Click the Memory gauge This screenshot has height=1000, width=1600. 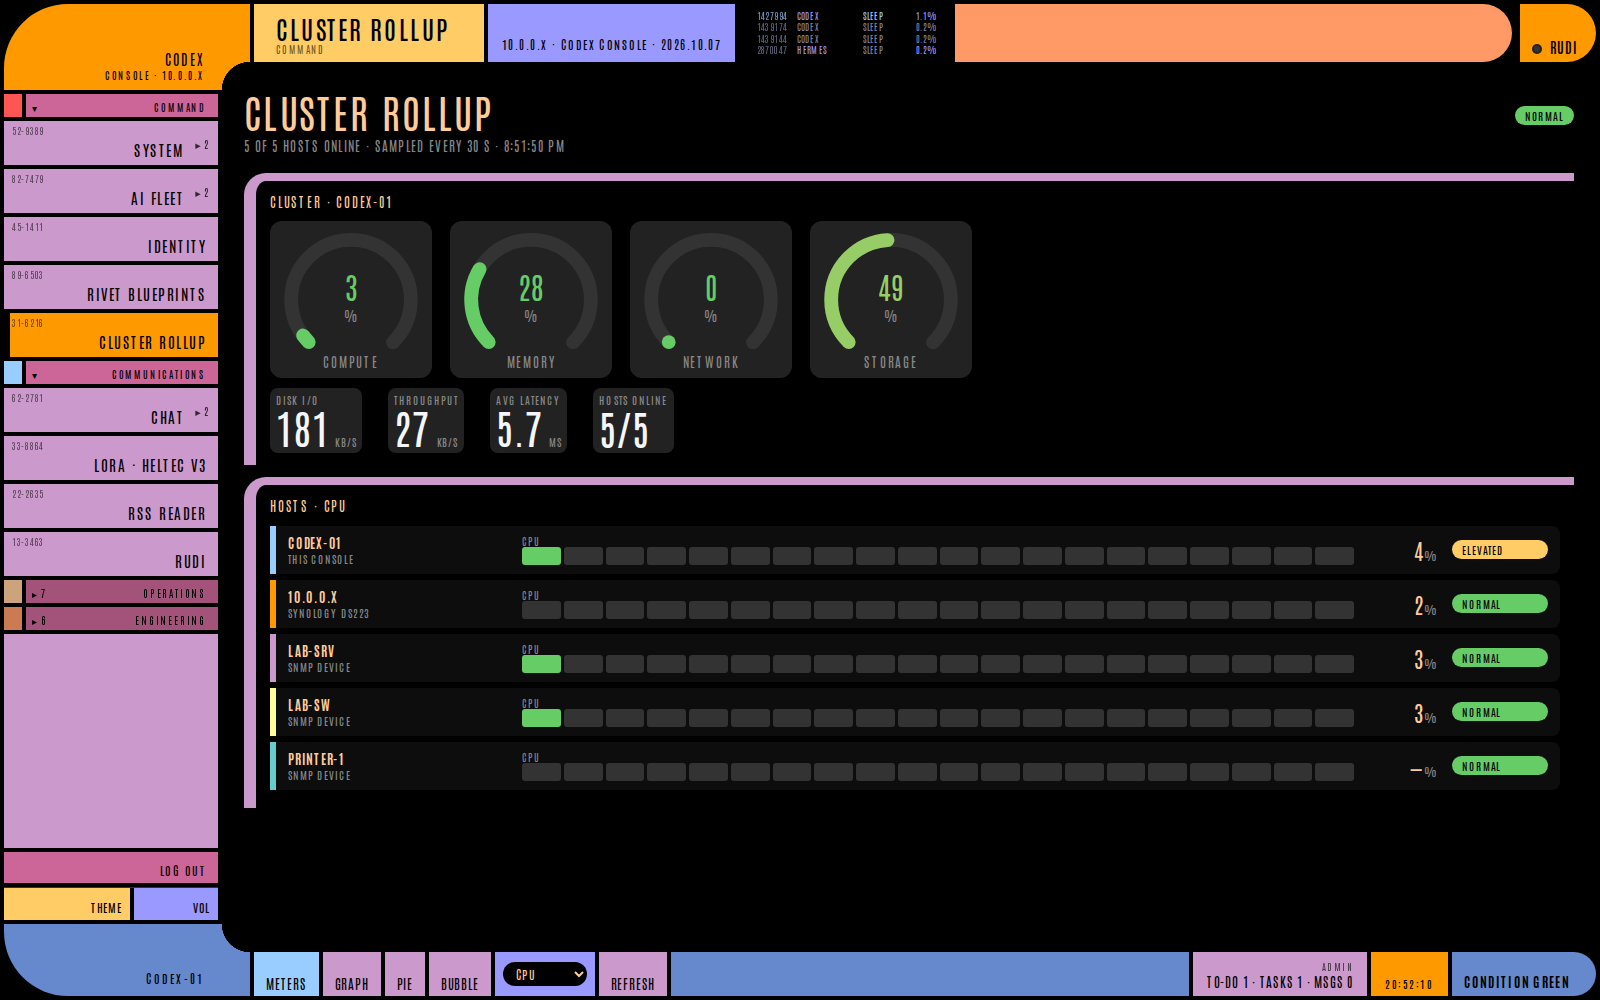531,299
